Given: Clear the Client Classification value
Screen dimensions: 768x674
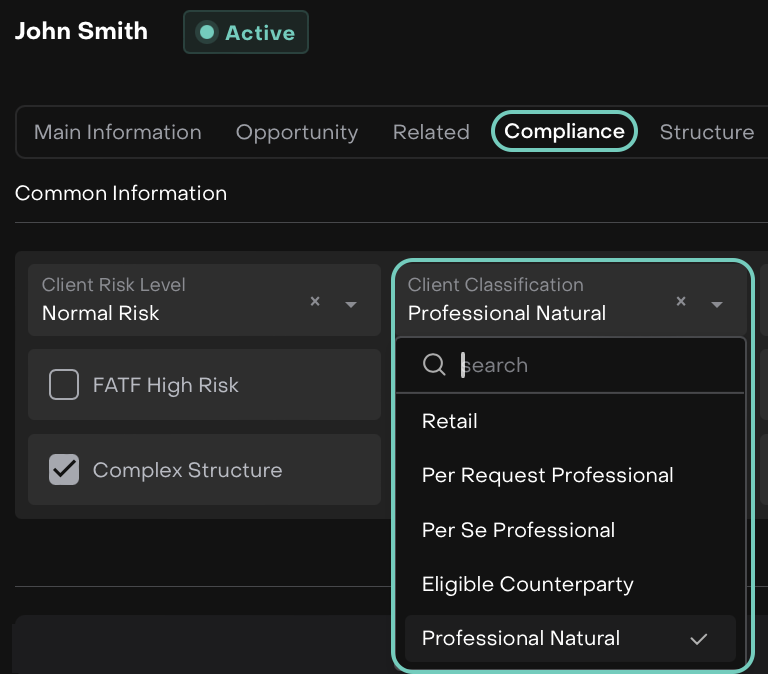Looking at the screenshot, I should pyautogui.click(x=681, y=302).
